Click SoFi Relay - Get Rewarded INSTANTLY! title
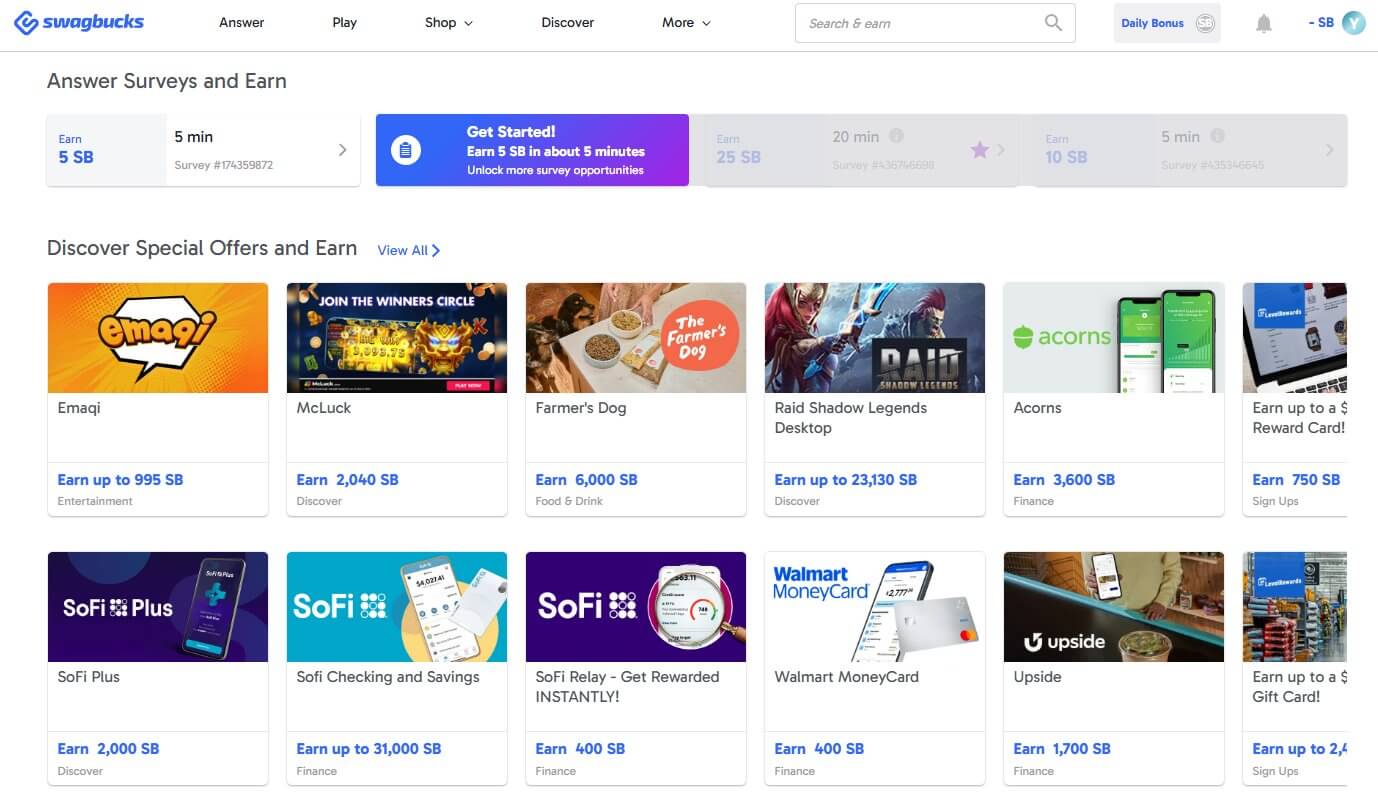The height and width of the screenshot is (809, 1378). click(627, 687)
